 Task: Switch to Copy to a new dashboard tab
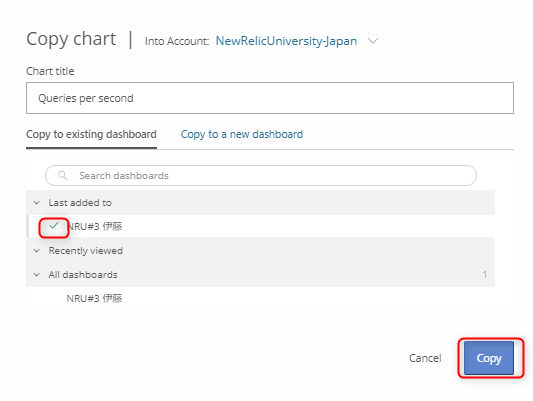pos(242,134)
